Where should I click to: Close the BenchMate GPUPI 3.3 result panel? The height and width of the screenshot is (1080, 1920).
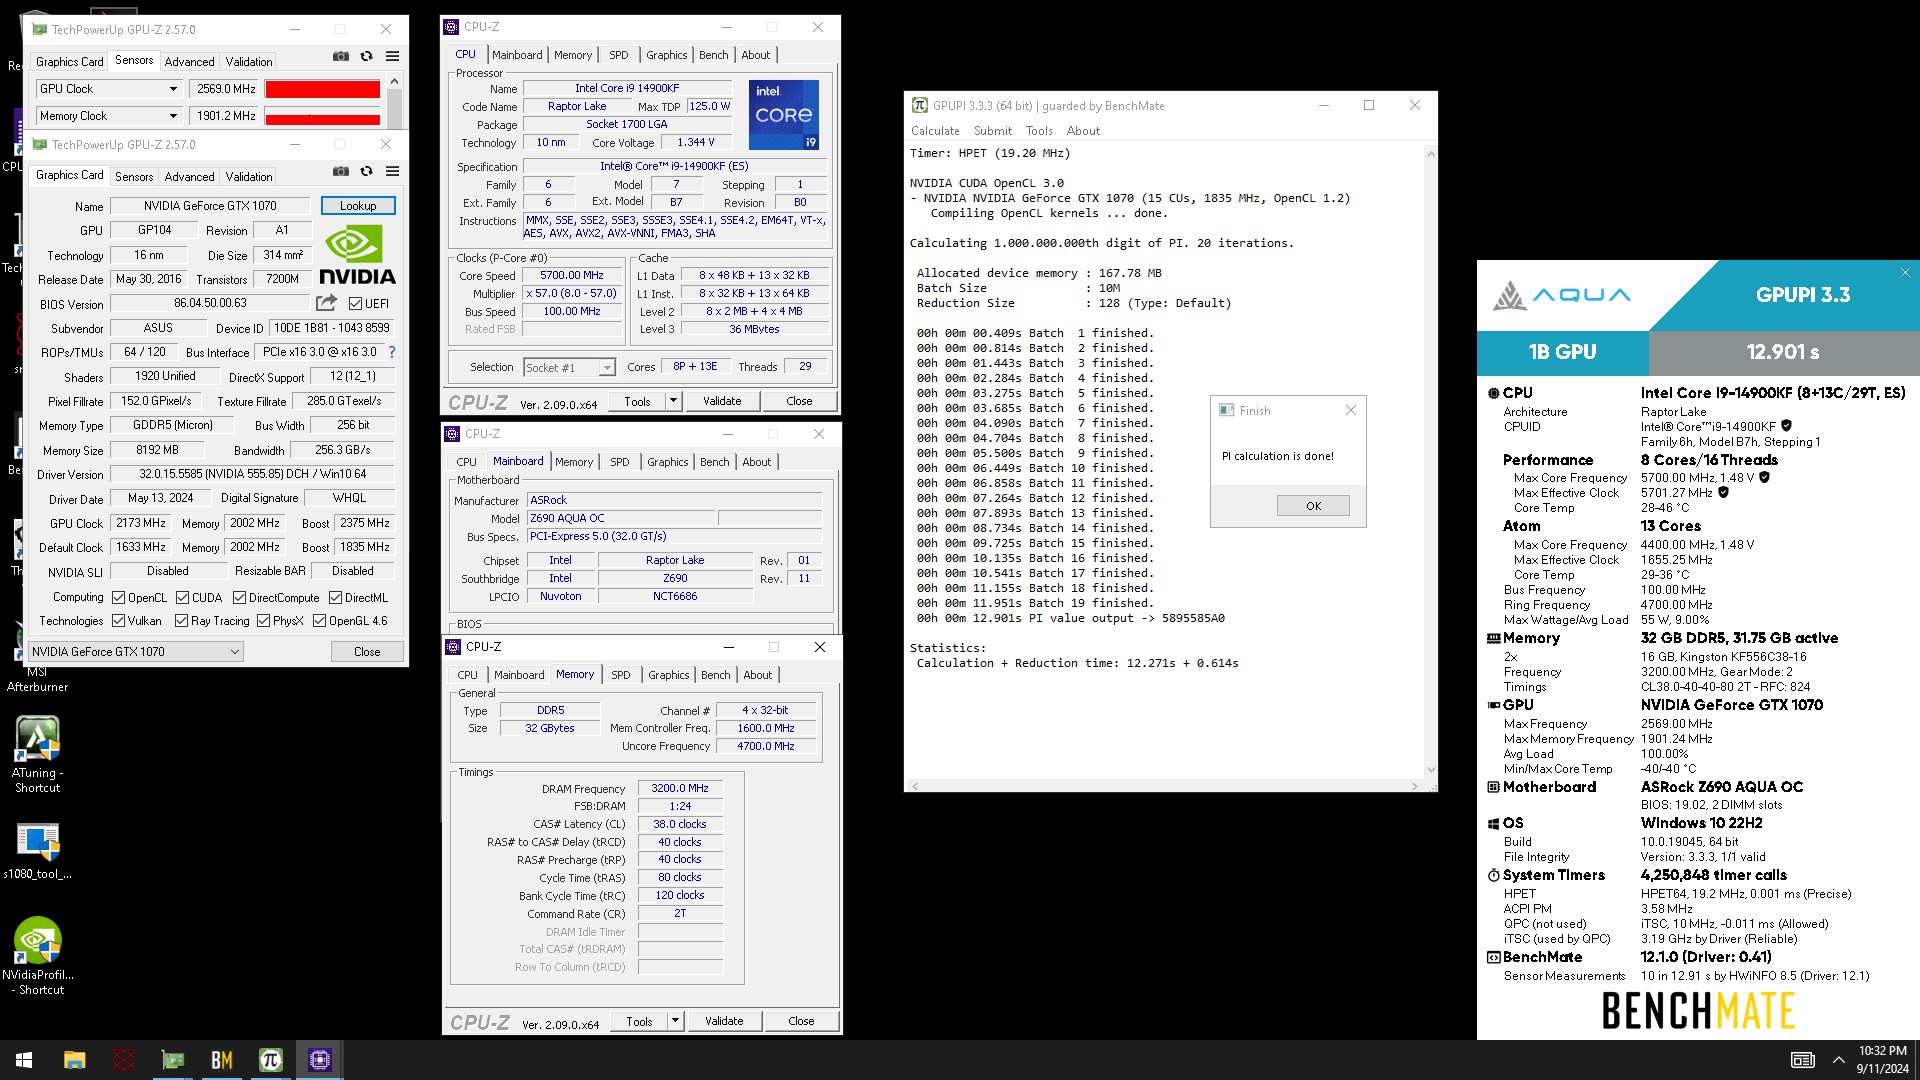[x=1905, y=273]
